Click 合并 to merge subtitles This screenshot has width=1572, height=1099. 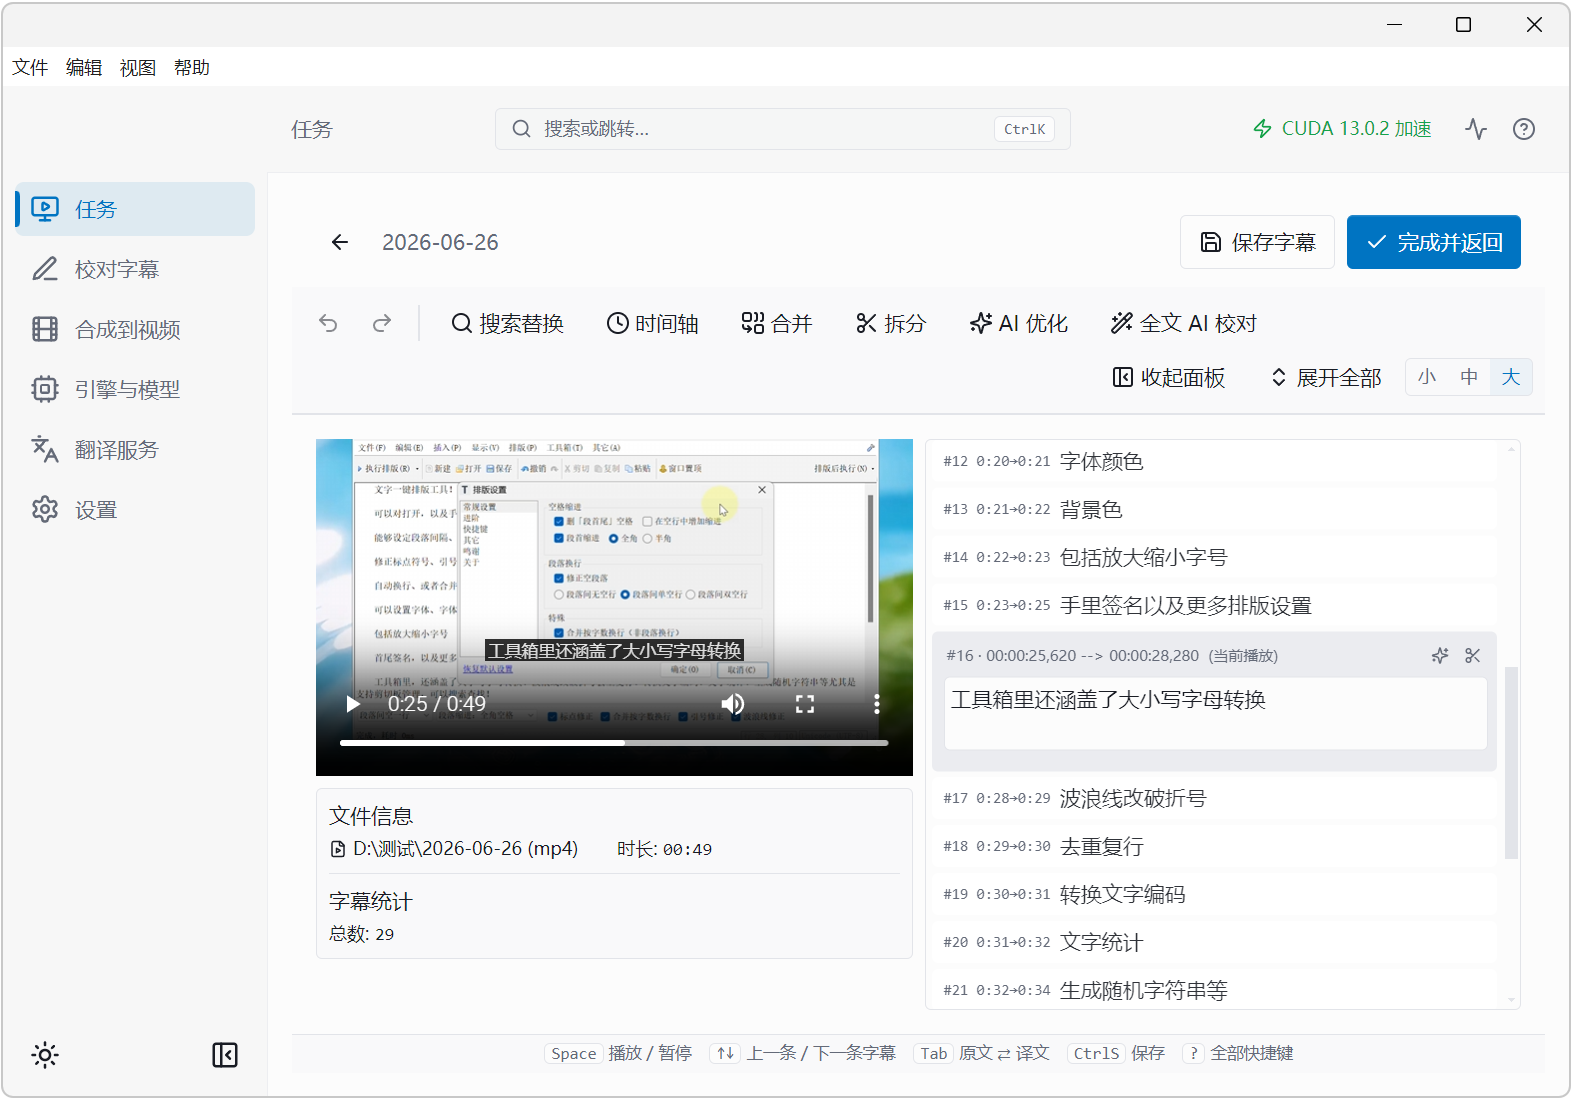pyautogui.click(x=777, y=323)
